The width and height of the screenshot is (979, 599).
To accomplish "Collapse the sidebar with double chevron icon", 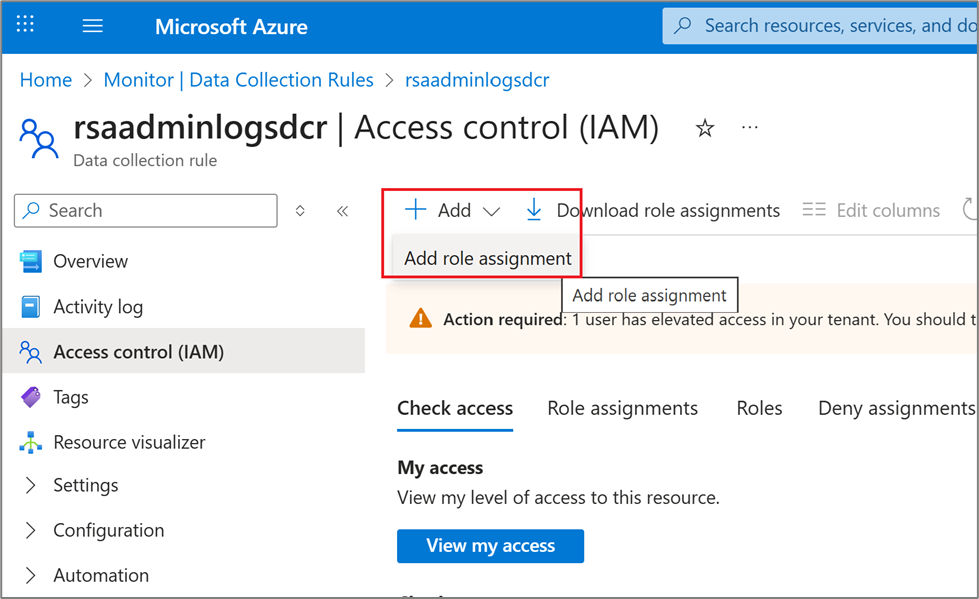I will pyautogui.click(x=342, y=211).
